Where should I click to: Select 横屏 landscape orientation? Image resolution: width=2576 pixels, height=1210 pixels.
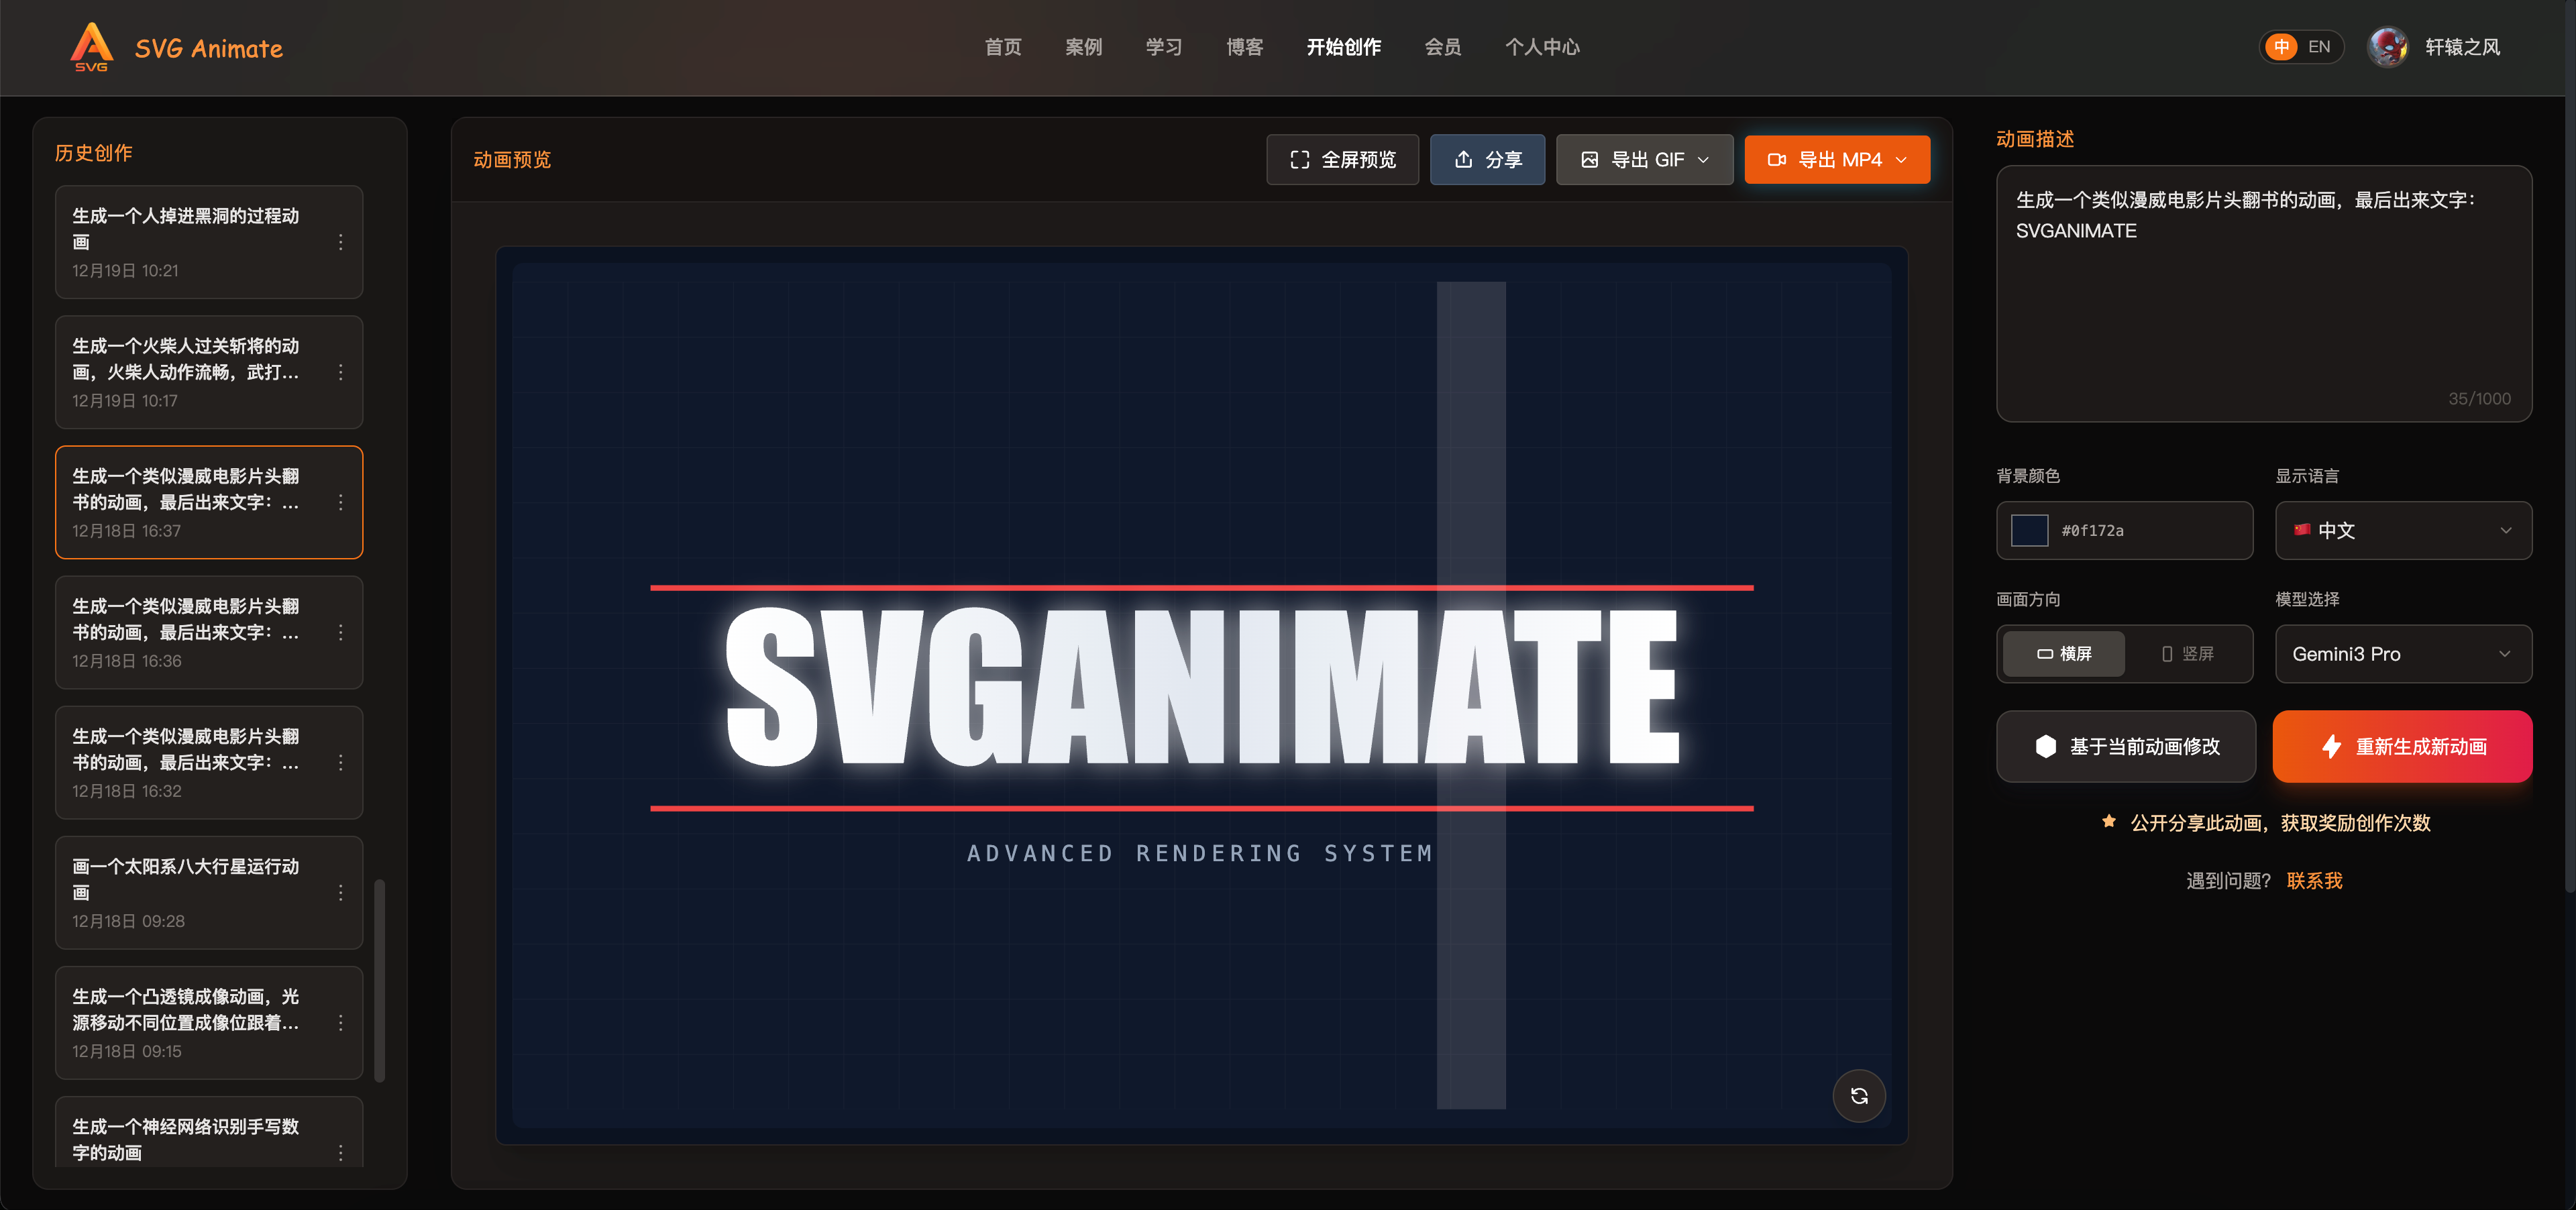coord(2064,654)
